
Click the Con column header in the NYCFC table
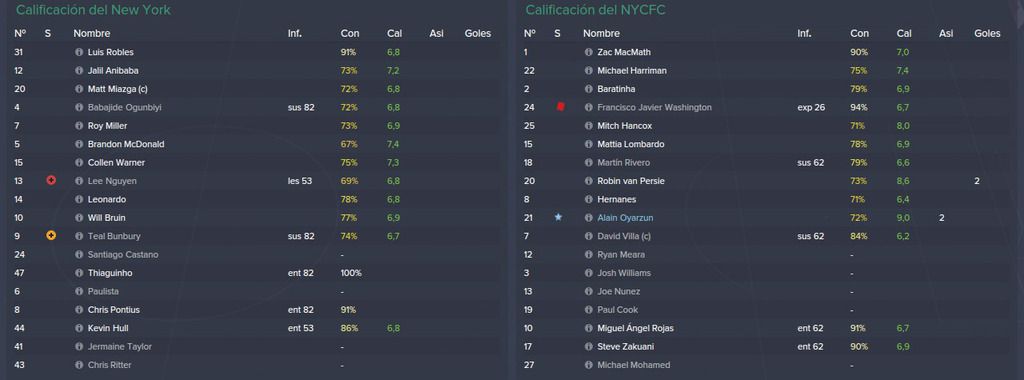[x=859, y=33]
